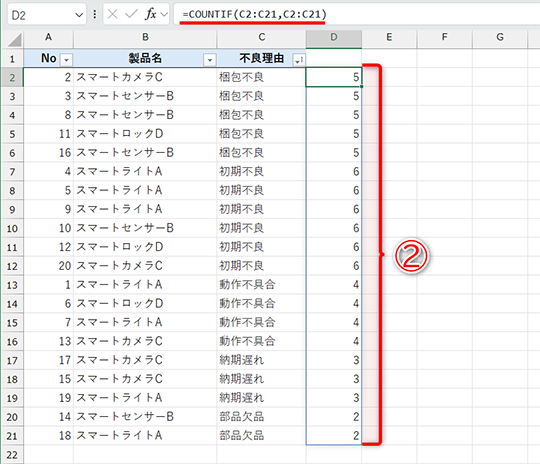Select column A header
The width and height of the screenshot is (540, 464).
[x=49, y=38]
